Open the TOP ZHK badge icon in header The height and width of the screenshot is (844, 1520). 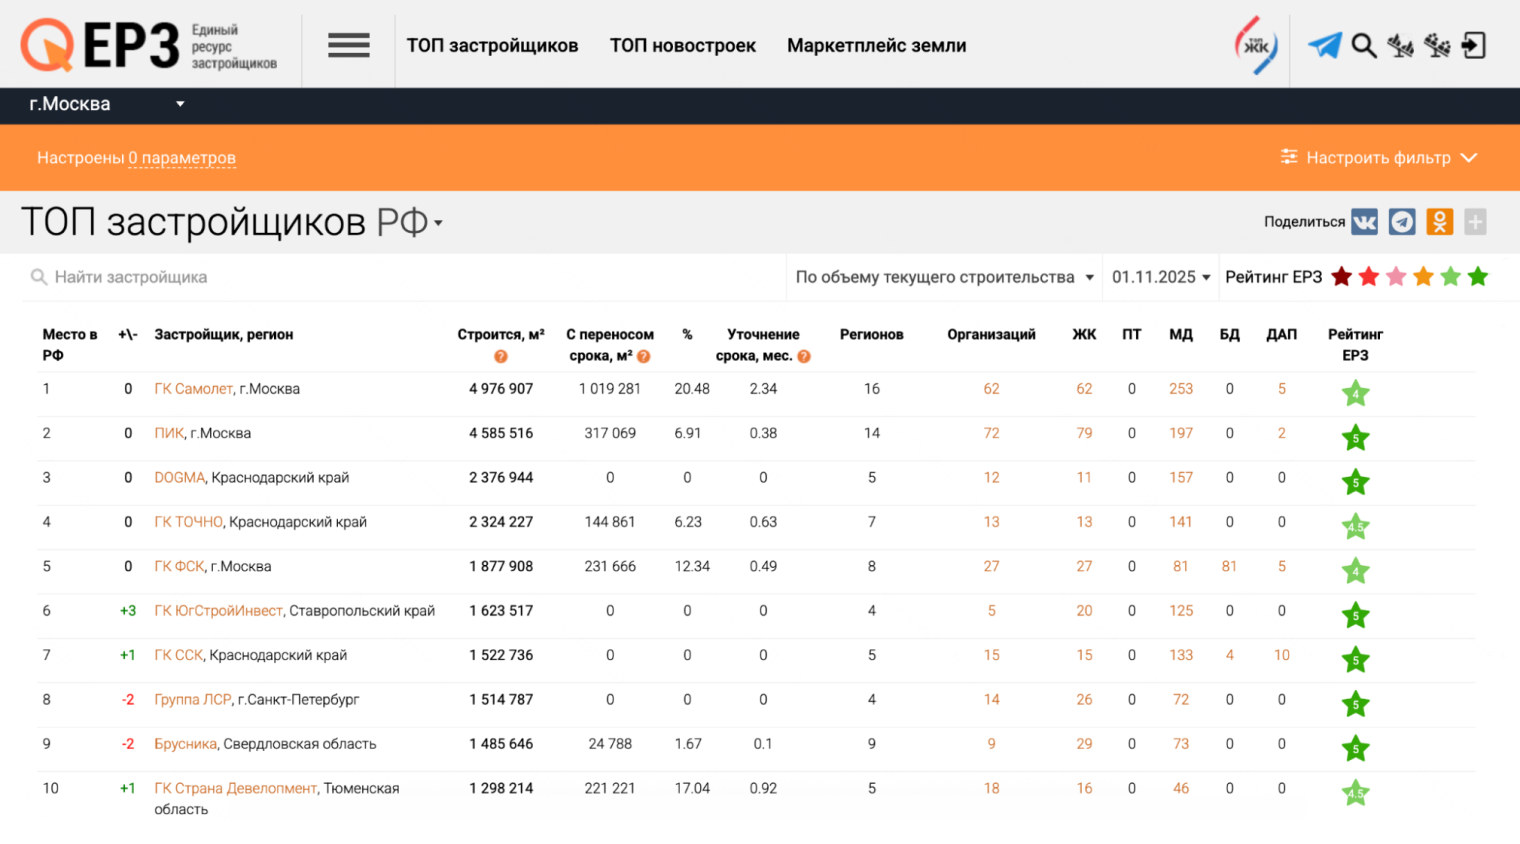1256,45
